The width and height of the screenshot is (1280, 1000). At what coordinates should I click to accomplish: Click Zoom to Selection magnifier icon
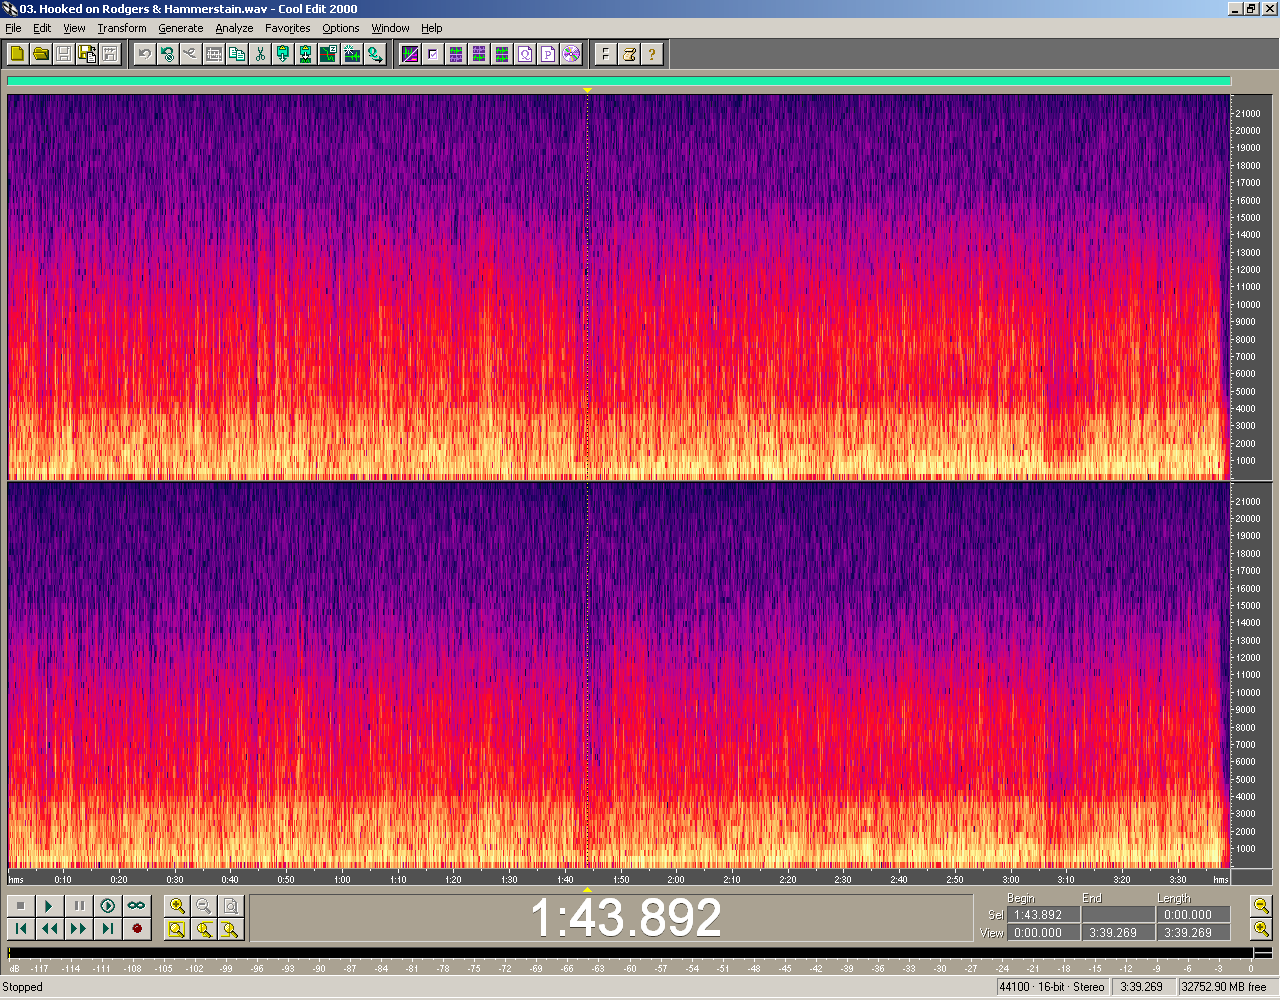177,929
